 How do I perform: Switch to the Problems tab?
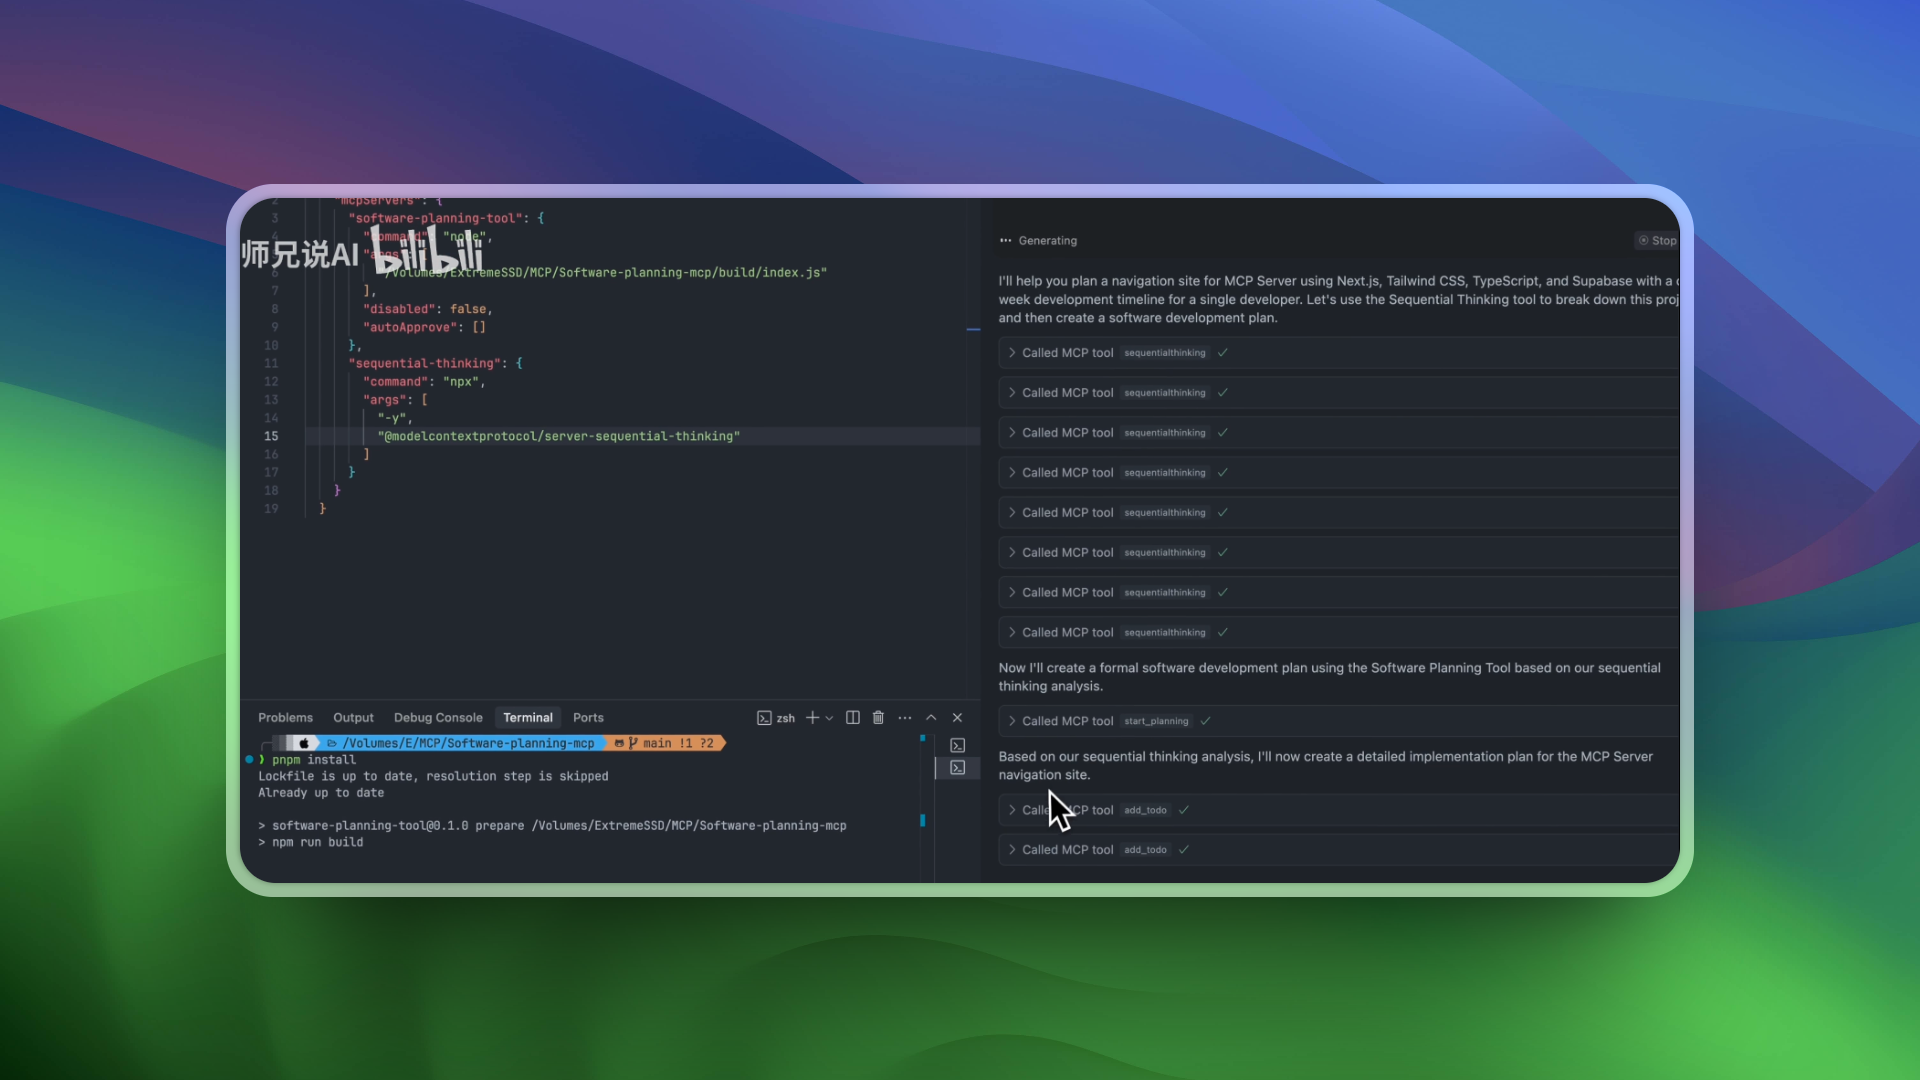[x=285, y=718]
